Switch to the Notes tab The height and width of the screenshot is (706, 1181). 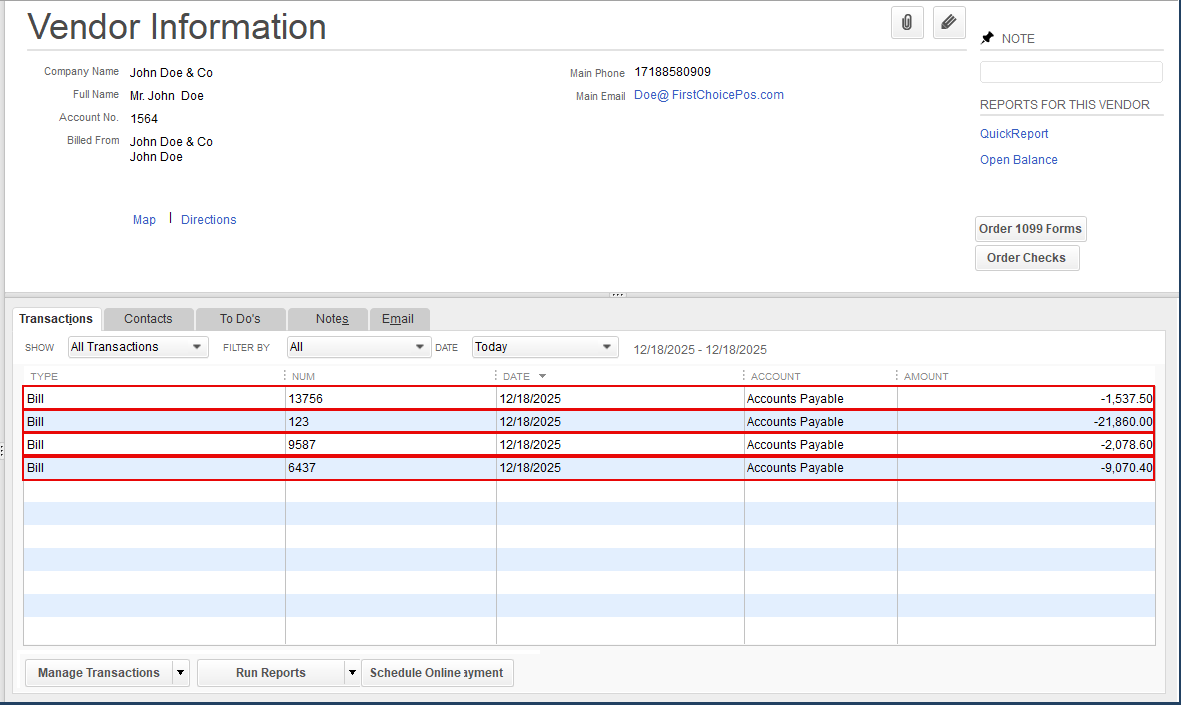pos(332,319)
